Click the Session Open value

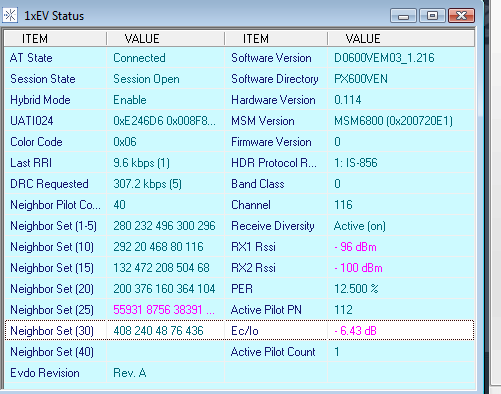coord(146,79)
